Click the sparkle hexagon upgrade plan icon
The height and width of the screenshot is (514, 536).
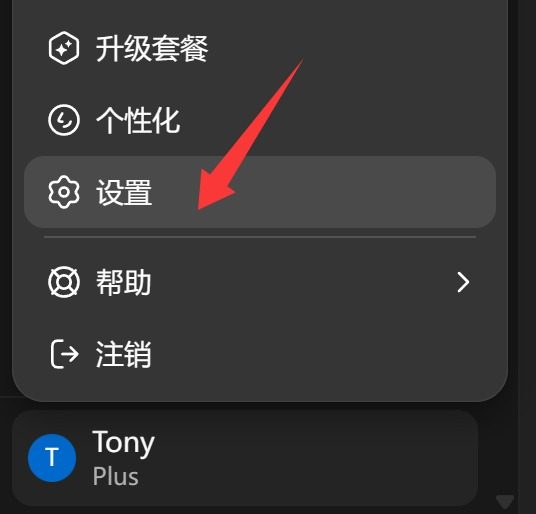[x=64, y=48]
